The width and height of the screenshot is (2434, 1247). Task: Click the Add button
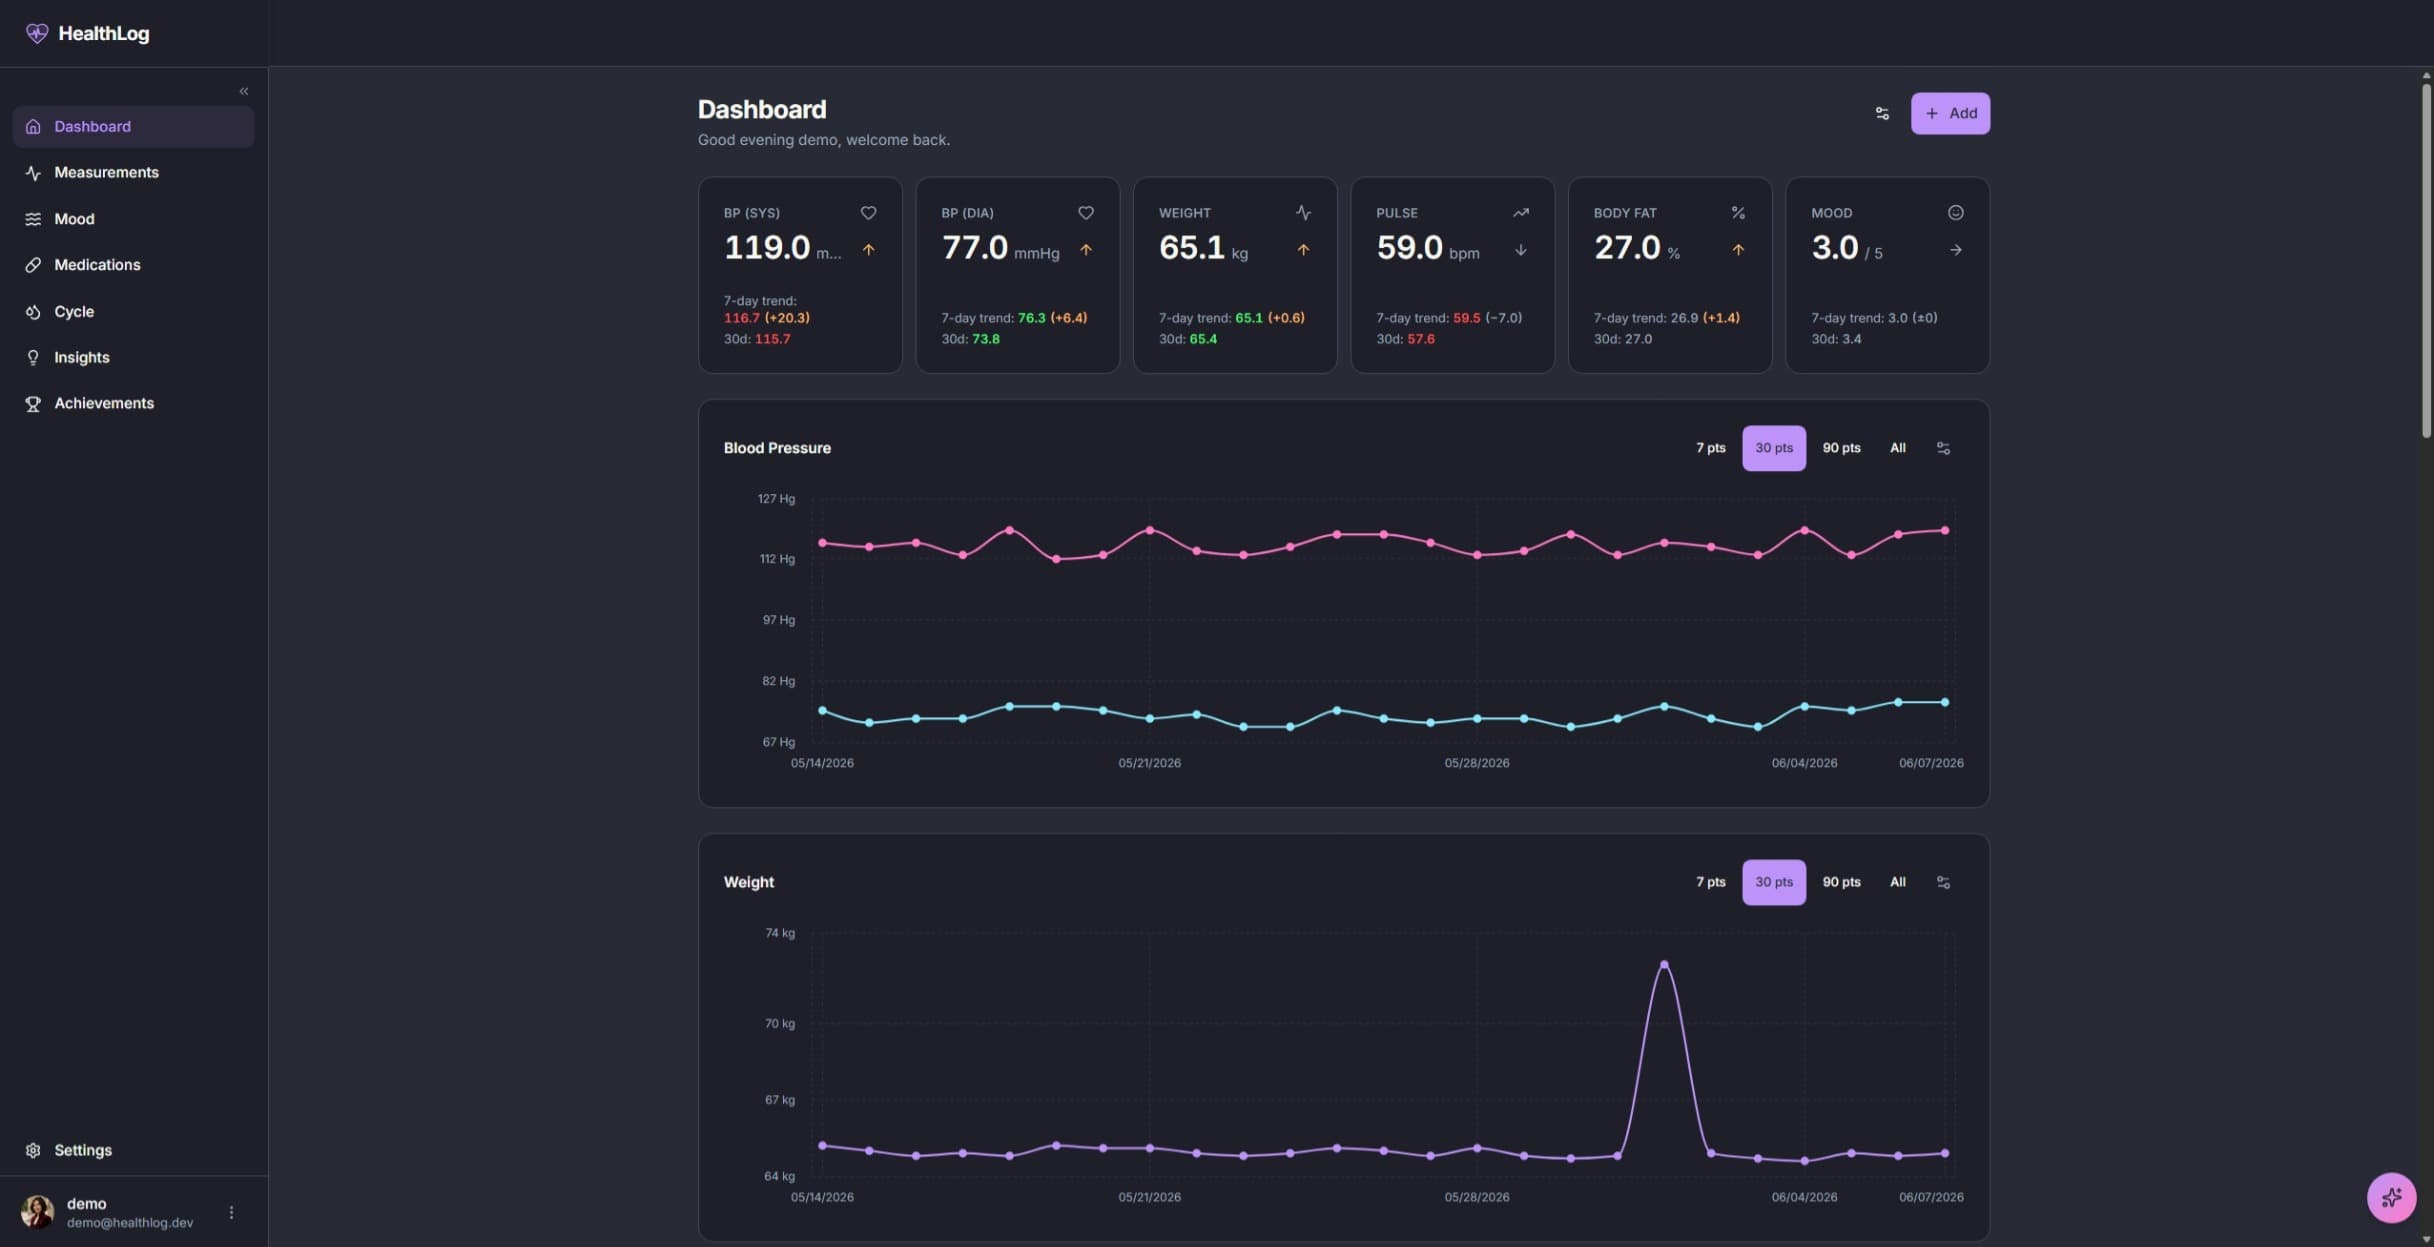[x=1950, y=114]
